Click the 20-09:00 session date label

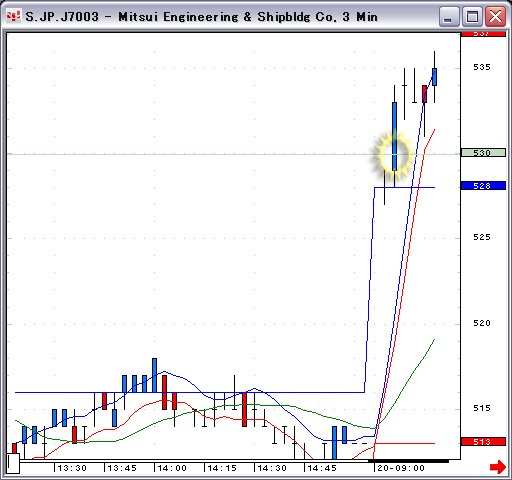click(x=401, y=468)
